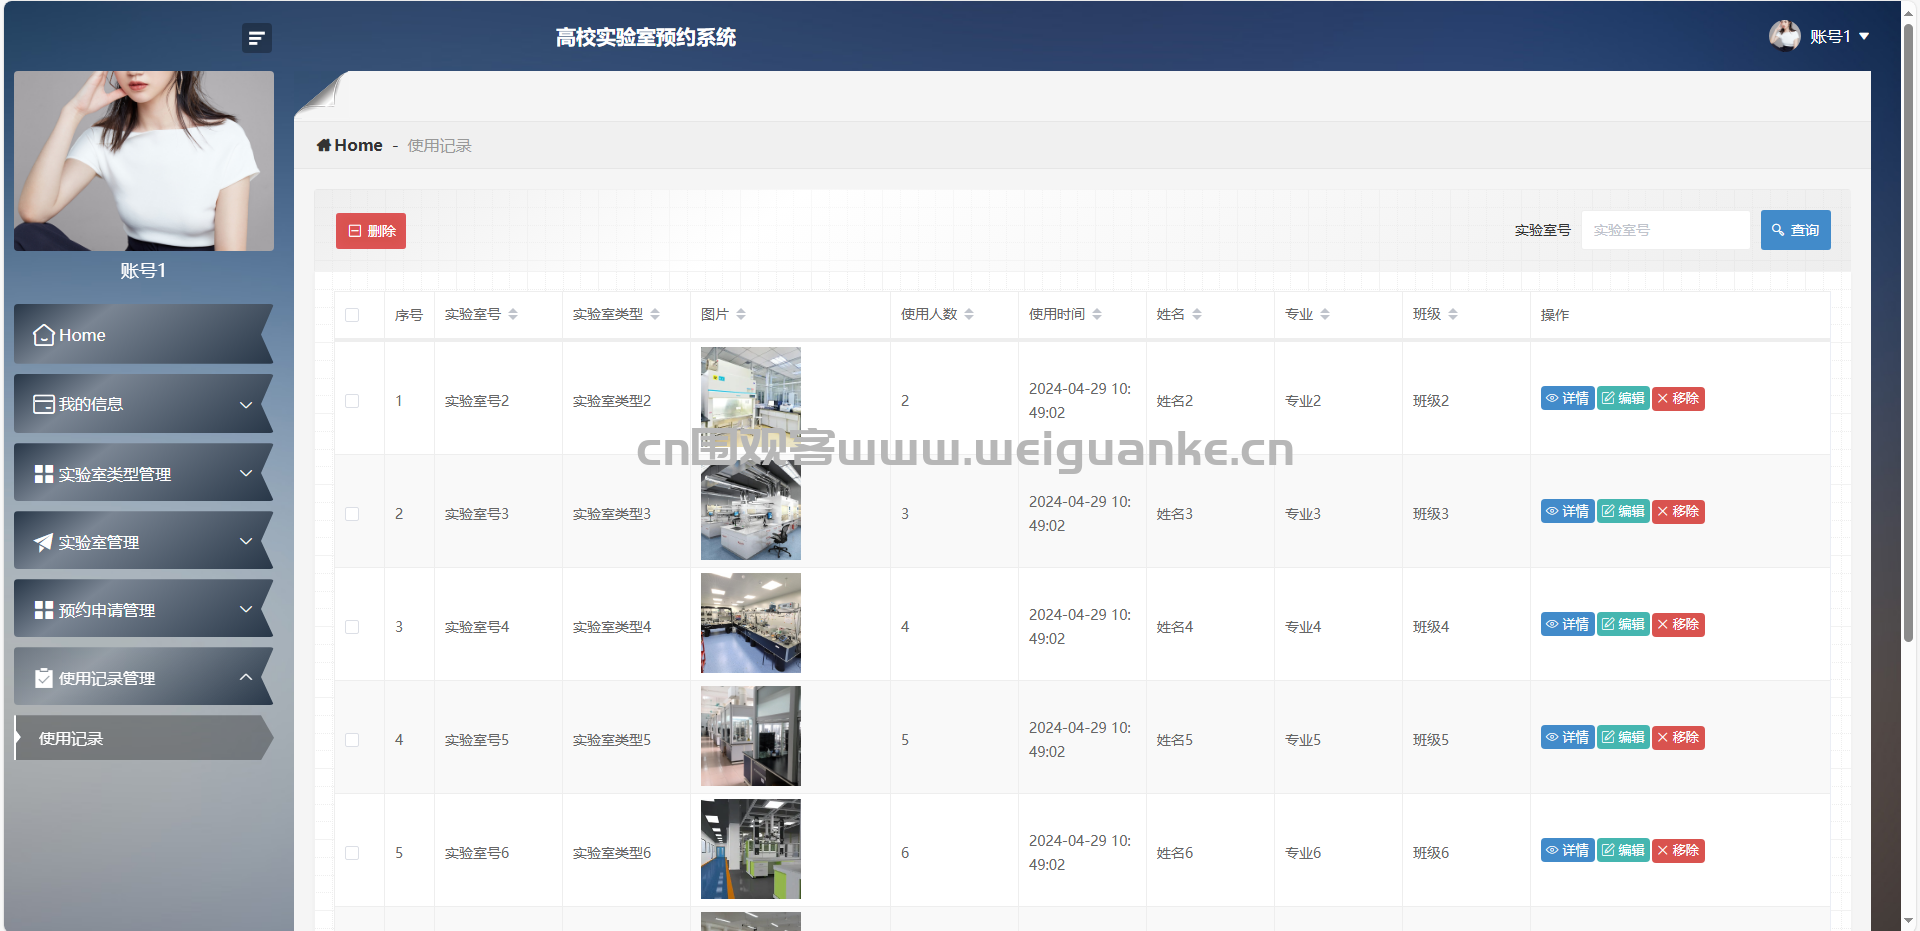Sort by the 使用人数 column arrows
The image size is (1920, 931).
[x=969, y=314]
